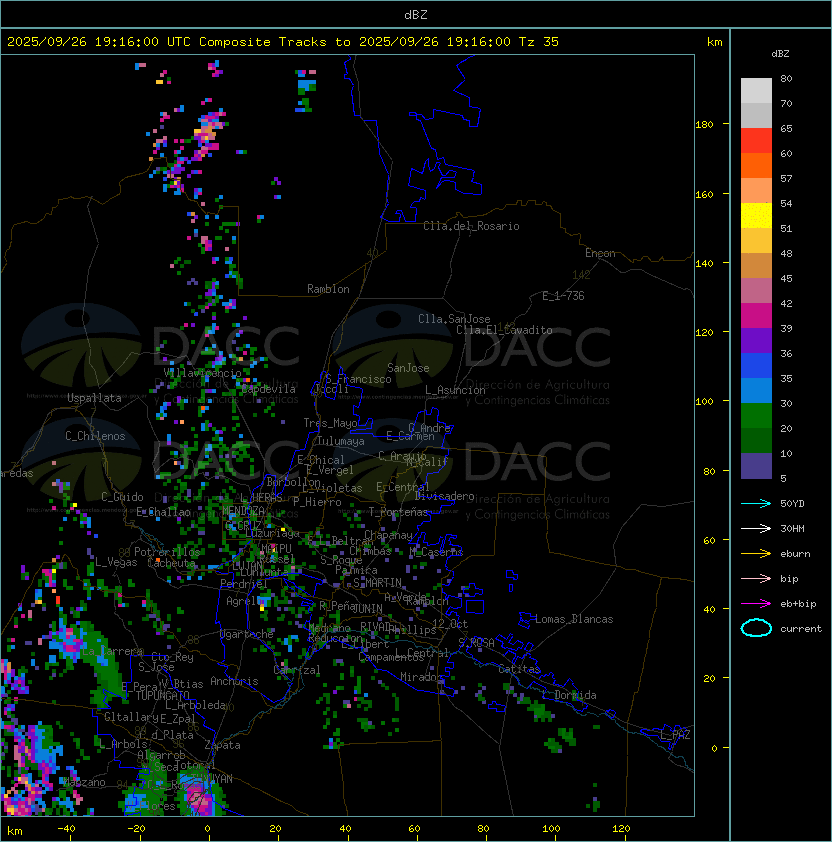Click the SanJose label above L_Asuncion
The width and height of the screenshot is (832, 842).
[408, 368]
